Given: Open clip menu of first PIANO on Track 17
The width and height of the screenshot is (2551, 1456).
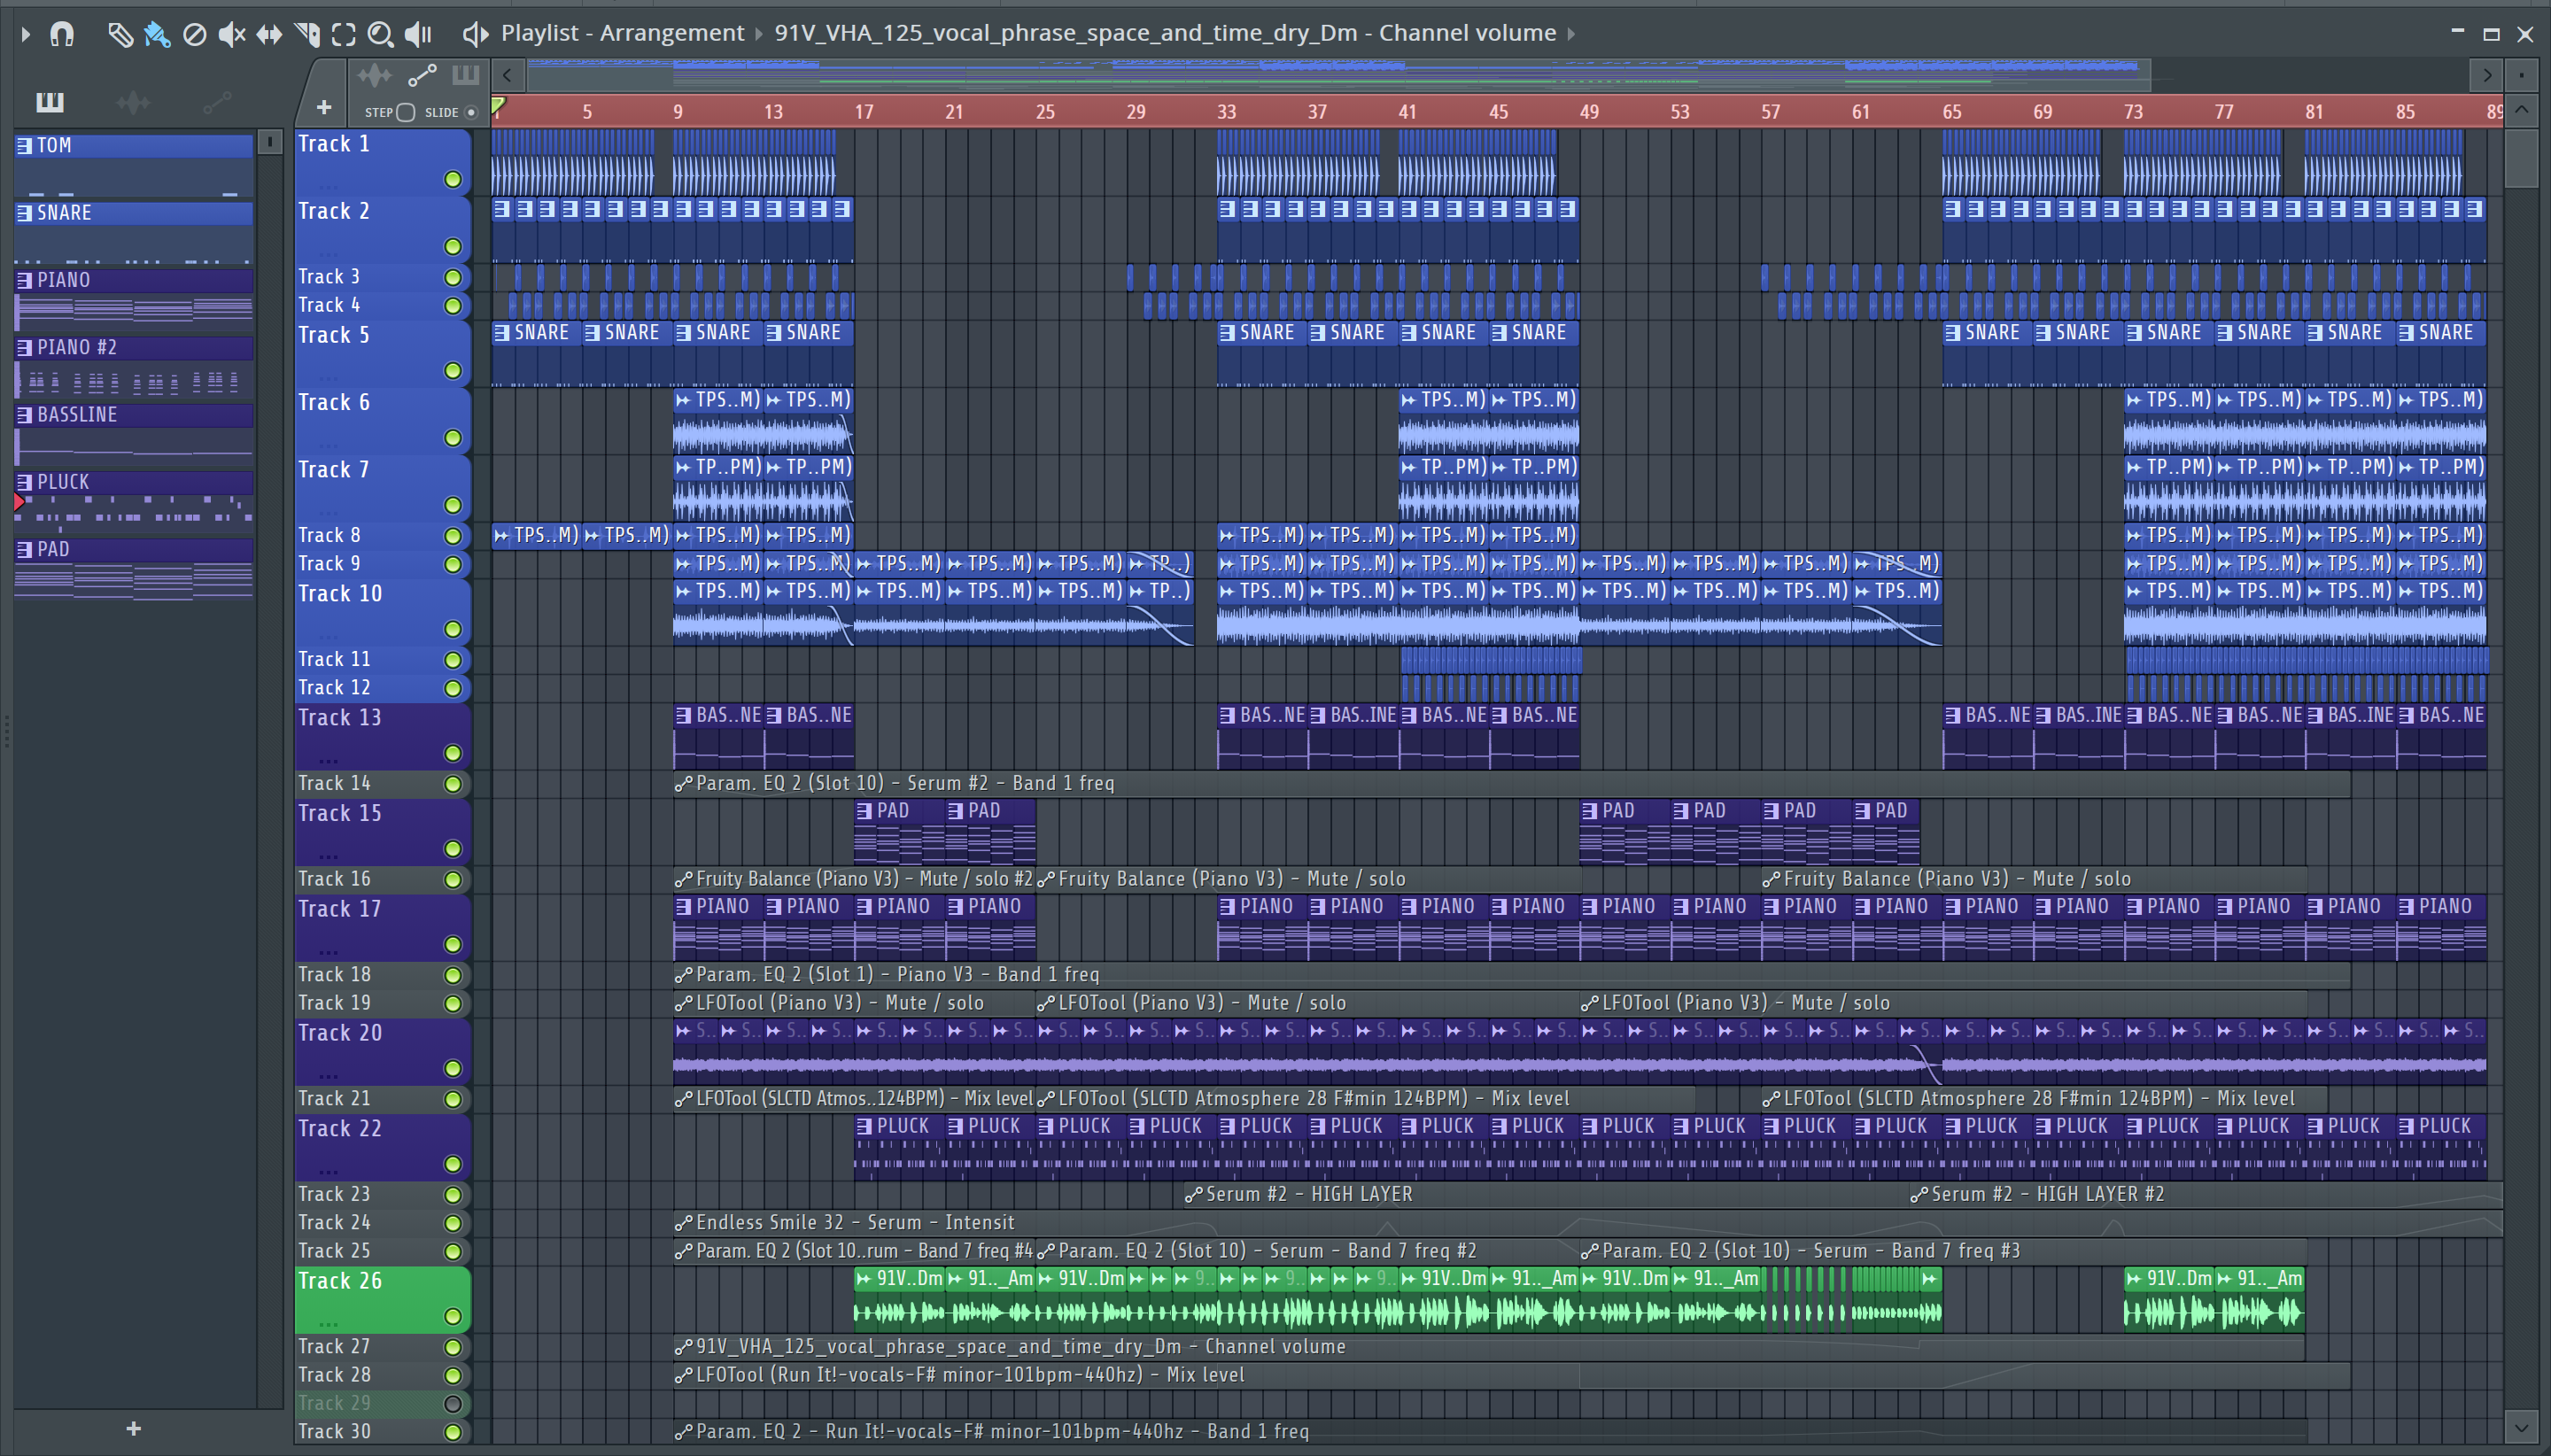Looking at the screenshot, I should pos(683,907).
